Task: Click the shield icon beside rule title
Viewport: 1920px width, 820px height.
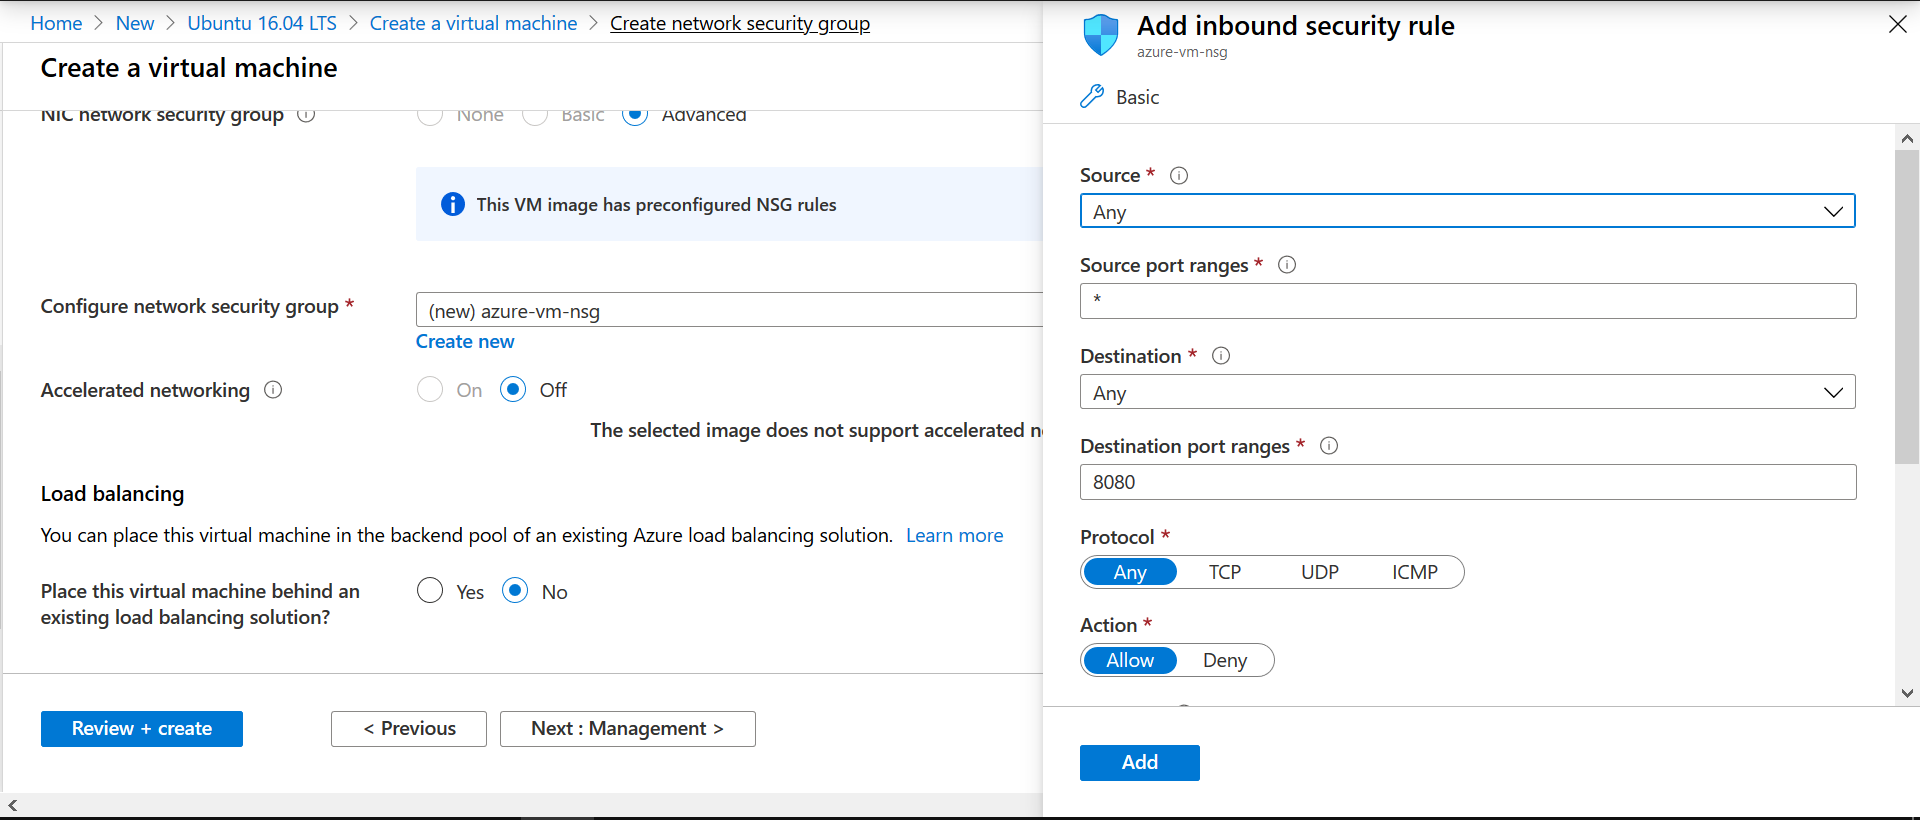Action: pyautogui.click(x=1101, y=35)
